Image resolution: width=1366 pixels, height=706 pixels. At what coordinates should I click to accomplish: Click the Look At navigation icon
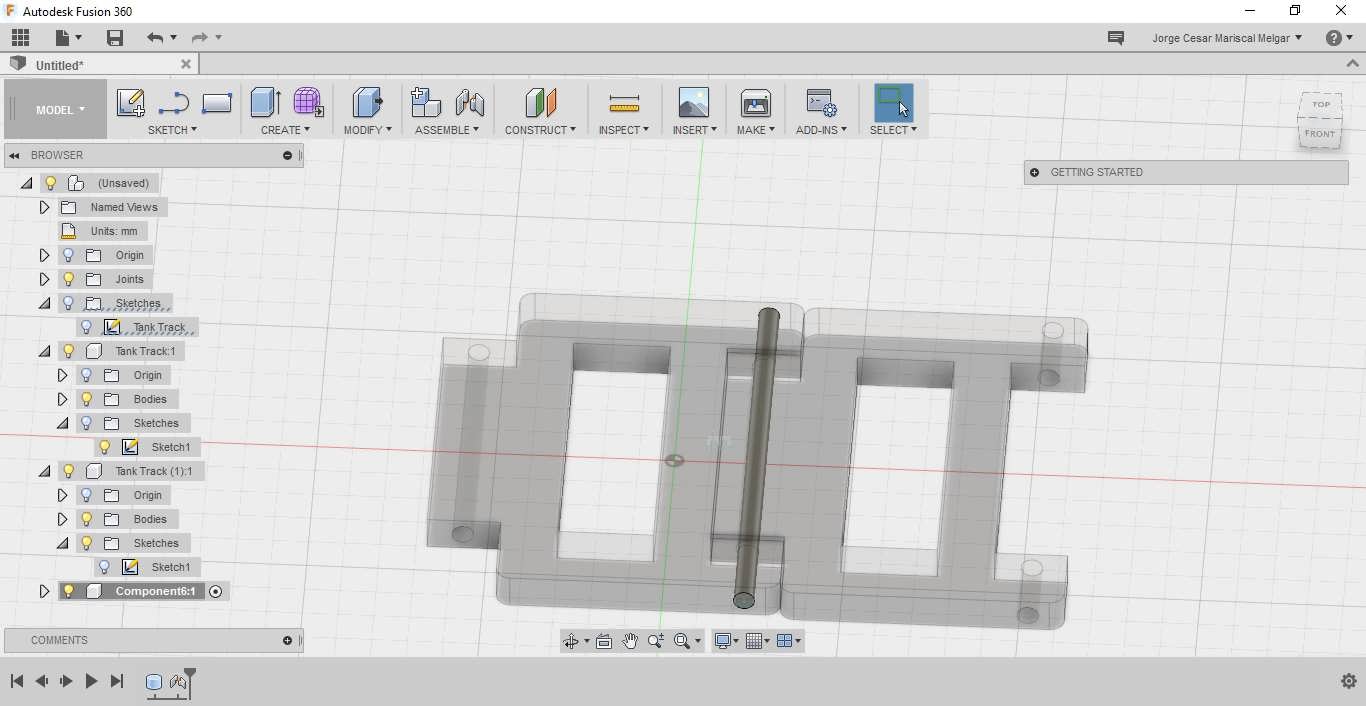pos(604,641)
